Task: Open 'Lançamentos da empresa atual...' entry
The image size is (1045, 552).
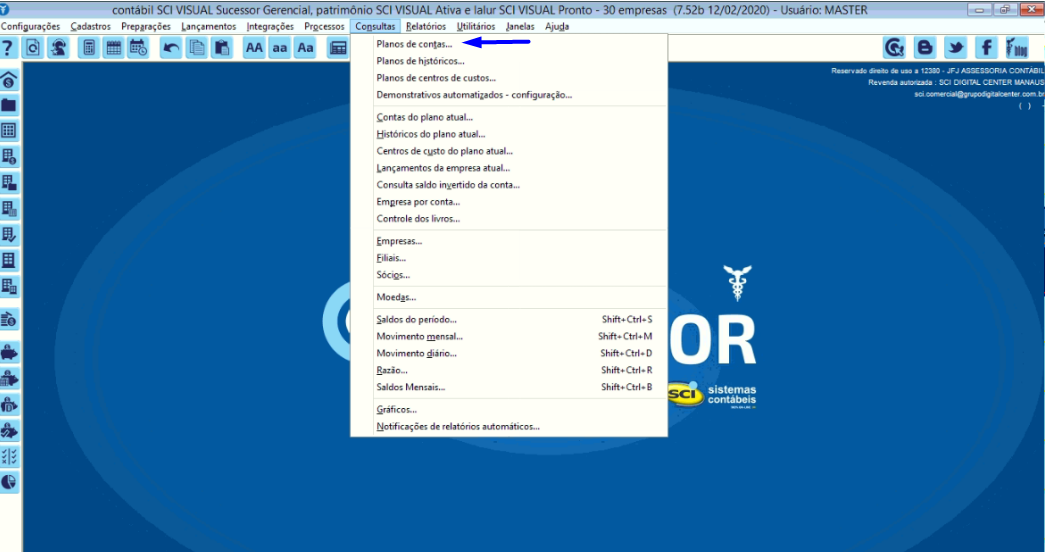Action: point(443,168)
